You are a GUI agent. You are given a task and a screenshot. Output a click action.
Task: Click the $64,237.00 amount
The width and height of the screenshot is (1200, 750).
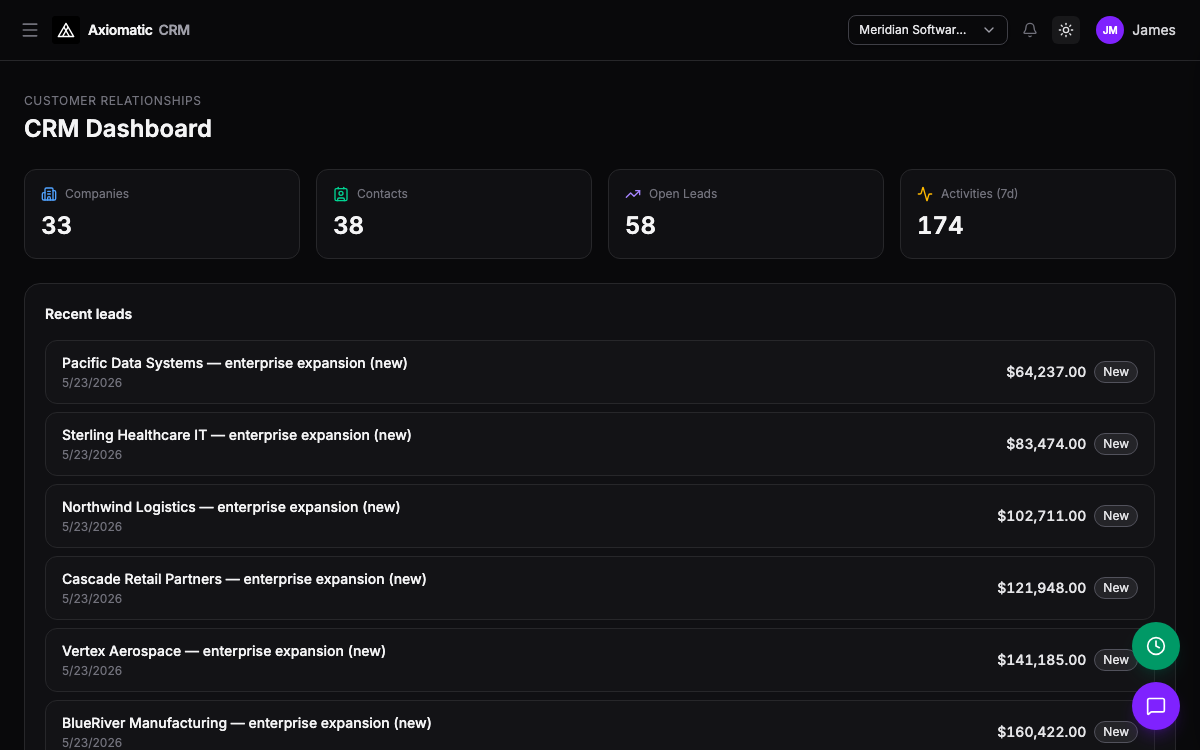pyautogui.click(x=1046, y=372)
